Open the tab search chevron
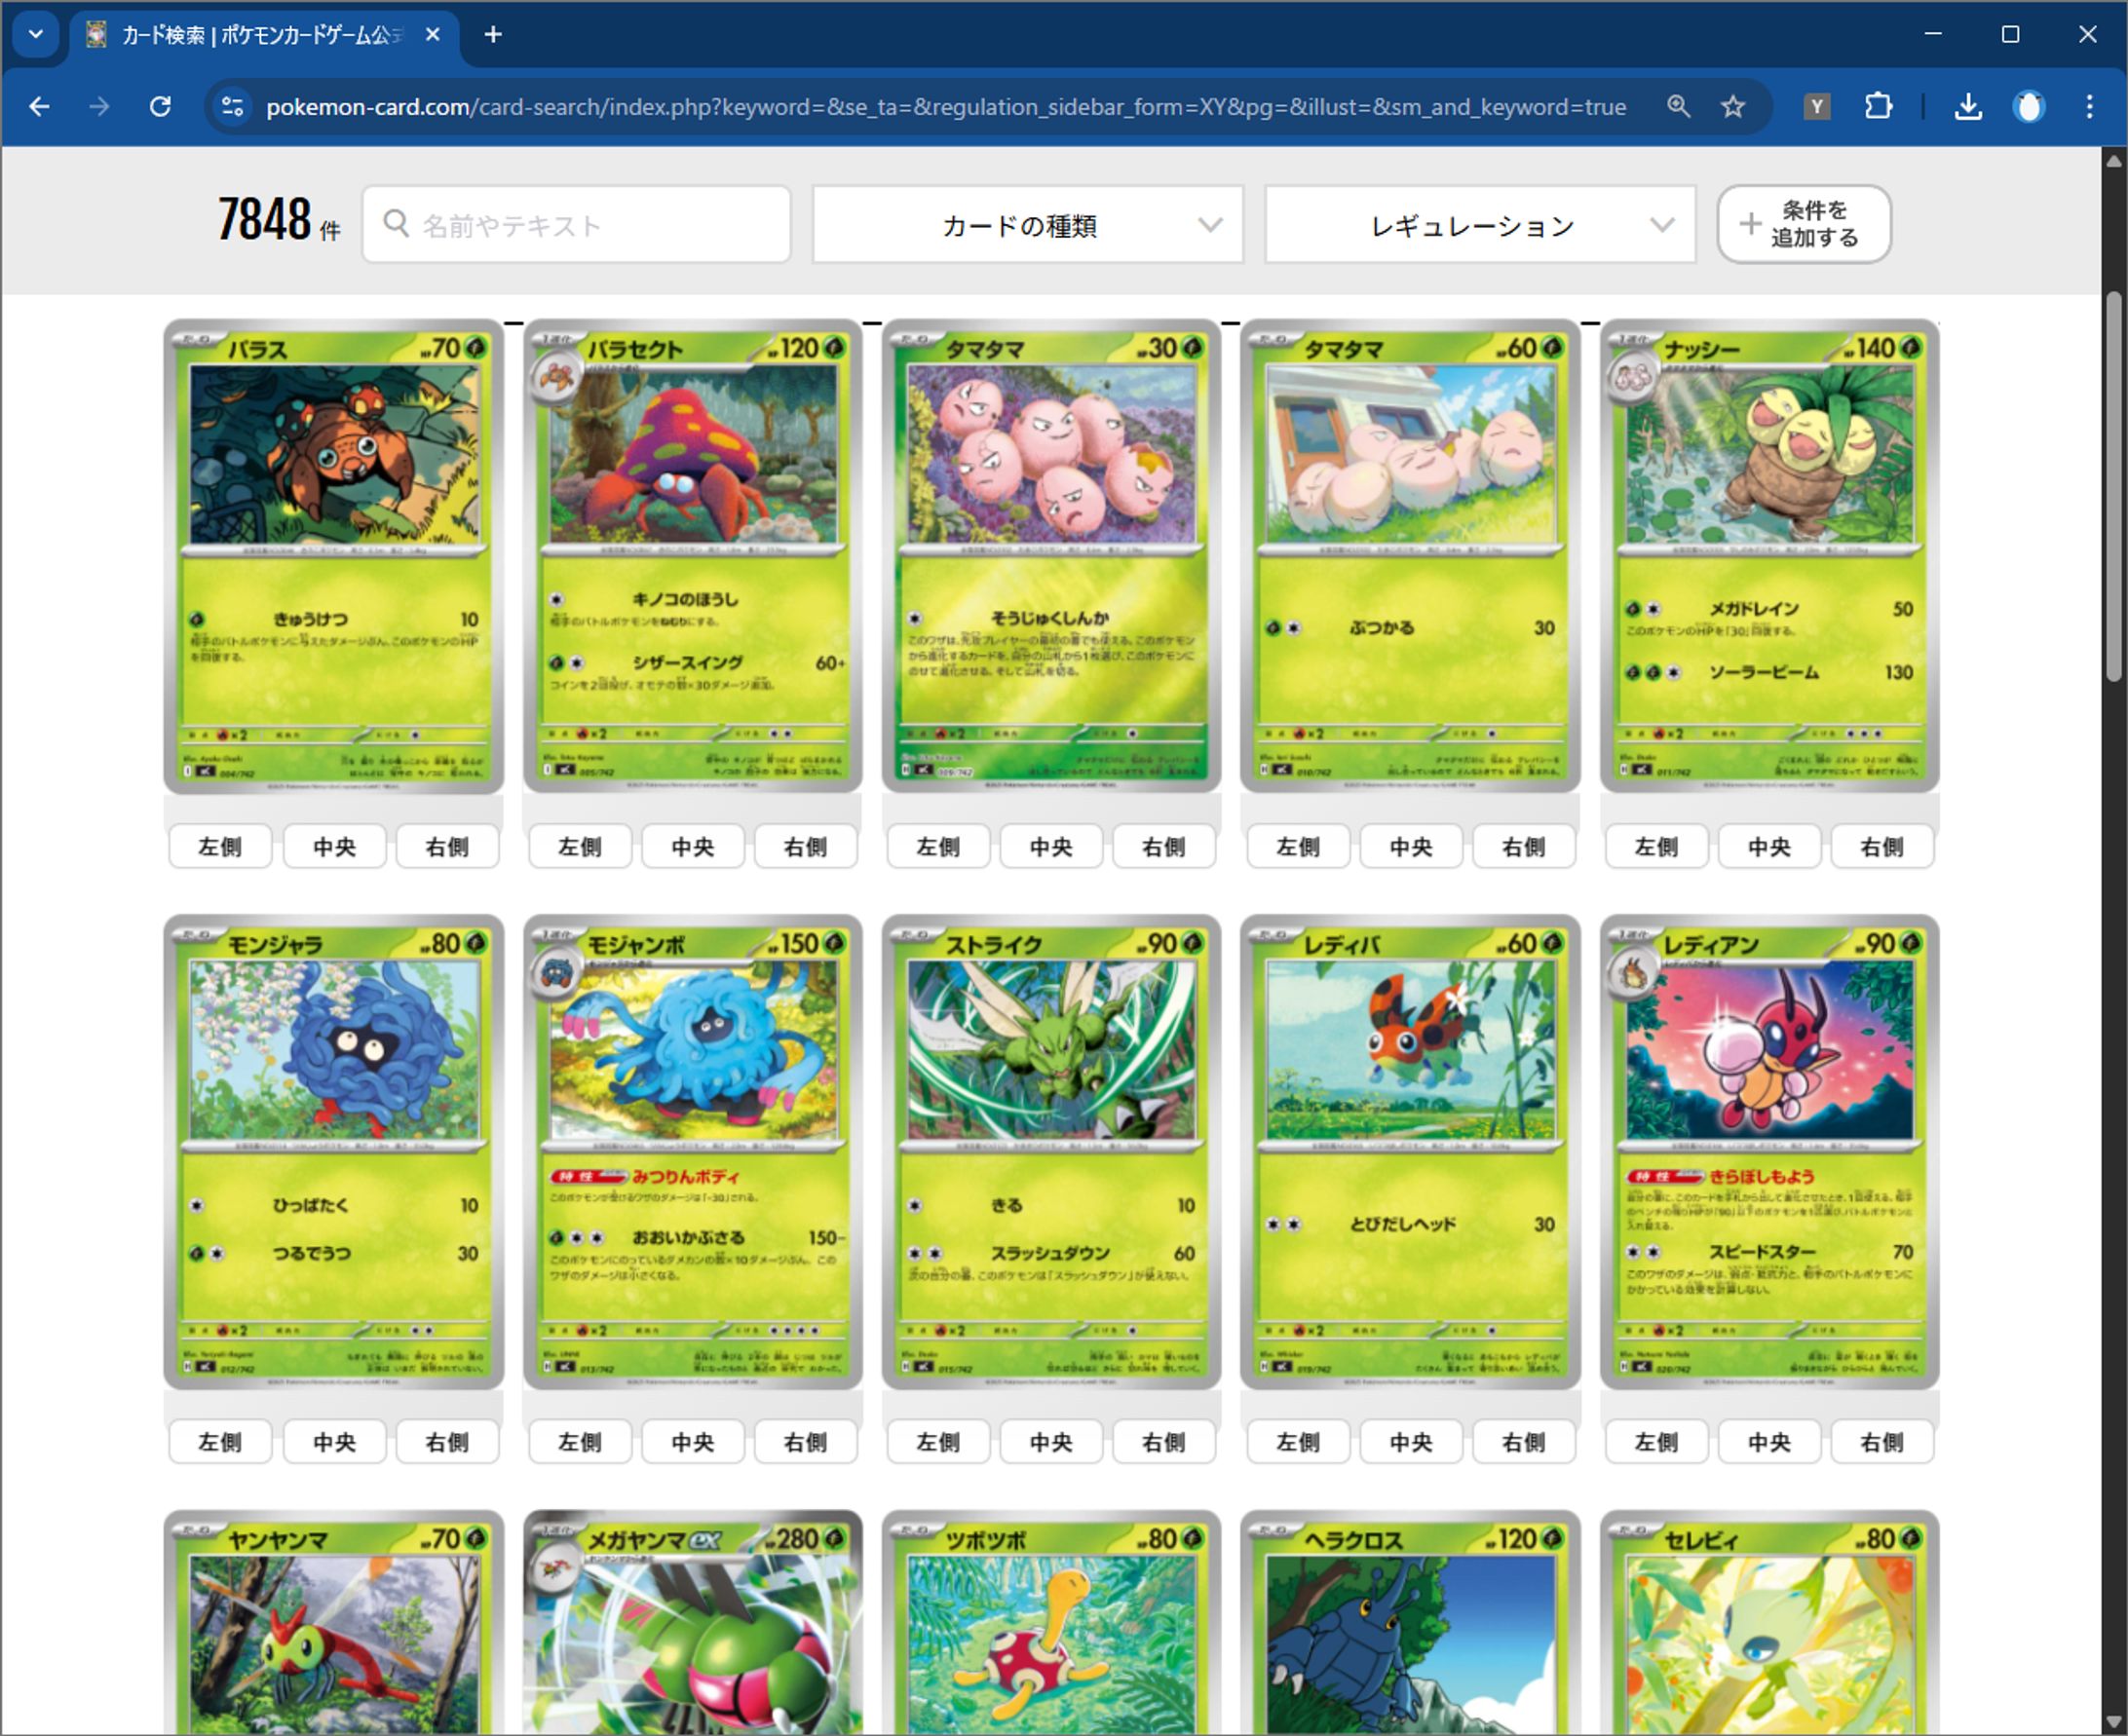Screen dimensions: 2128x1736 point(36,34)
